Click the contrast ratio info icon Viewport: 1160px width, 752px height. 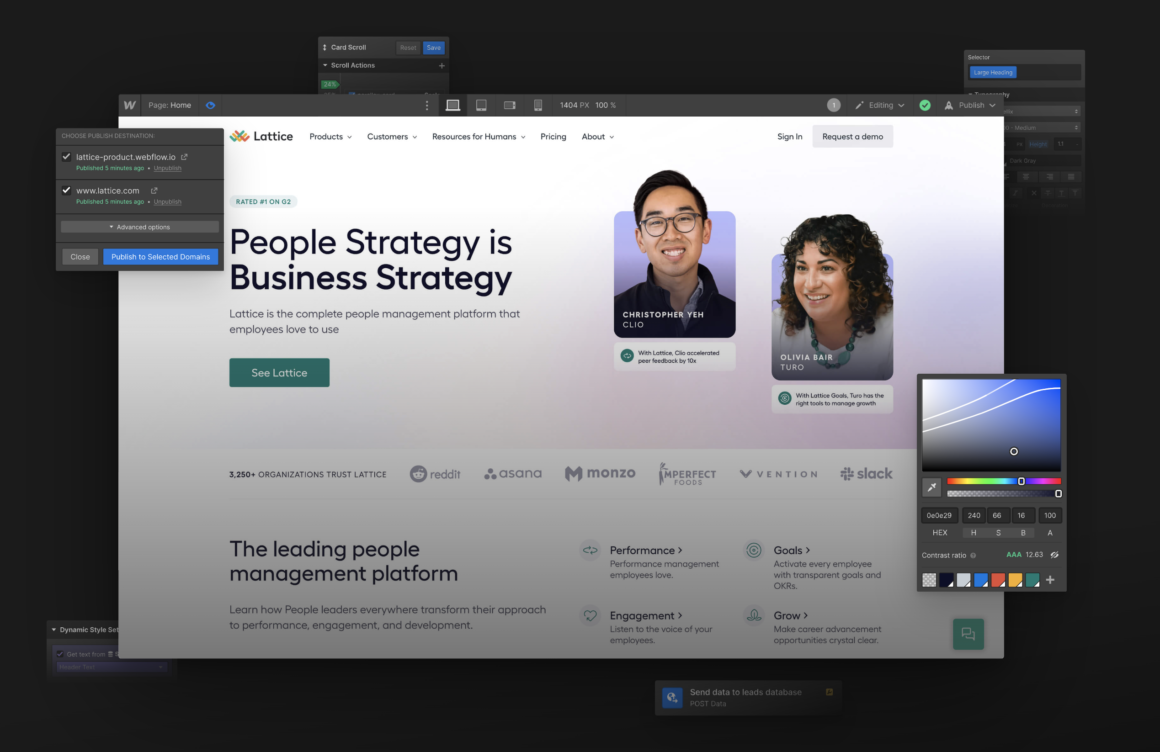pos(973,555)
